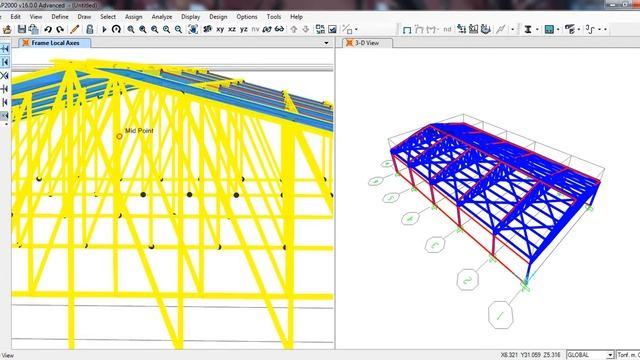Click the bottom grid bubble in 3-D View
This screenshot has width=640, height=360.
[x=500, y=315]
